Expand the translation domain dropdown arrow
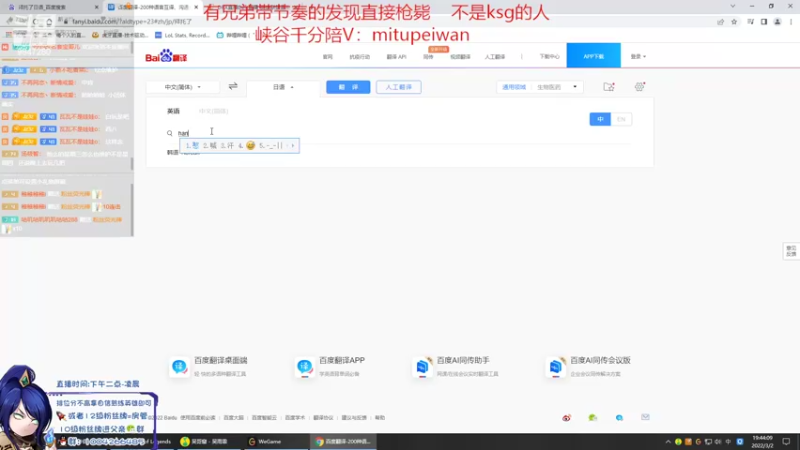 [x=575, y=87]
